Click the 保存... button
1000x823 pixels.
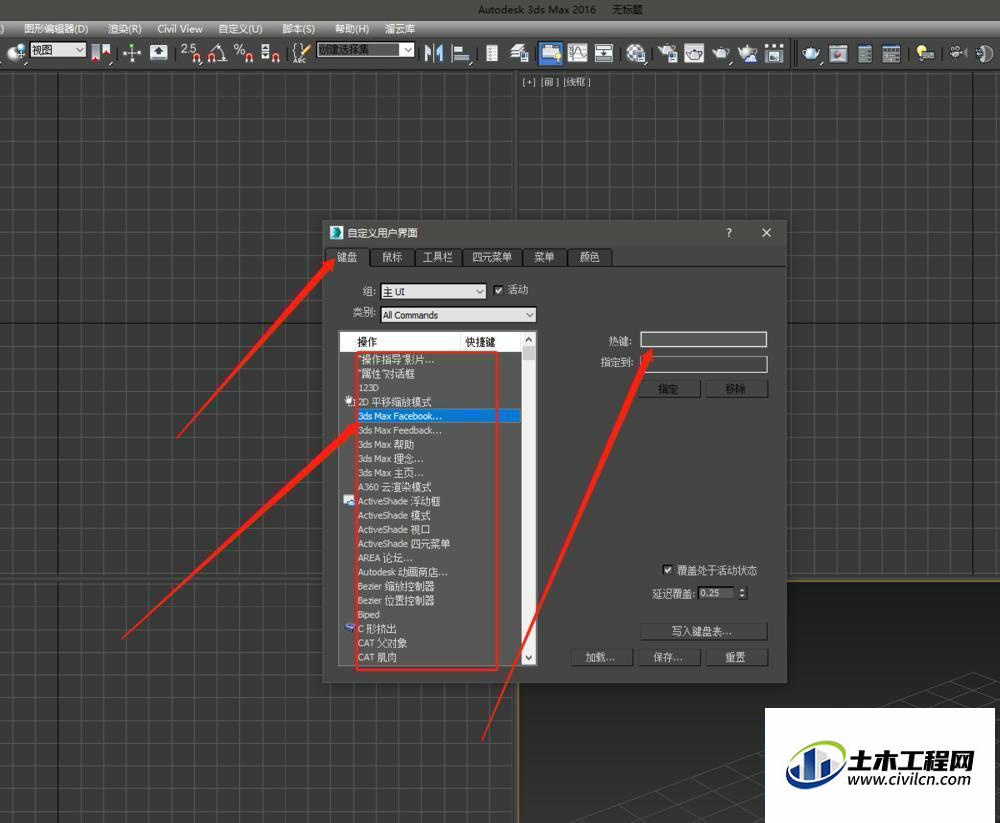[x=668, y=657]
